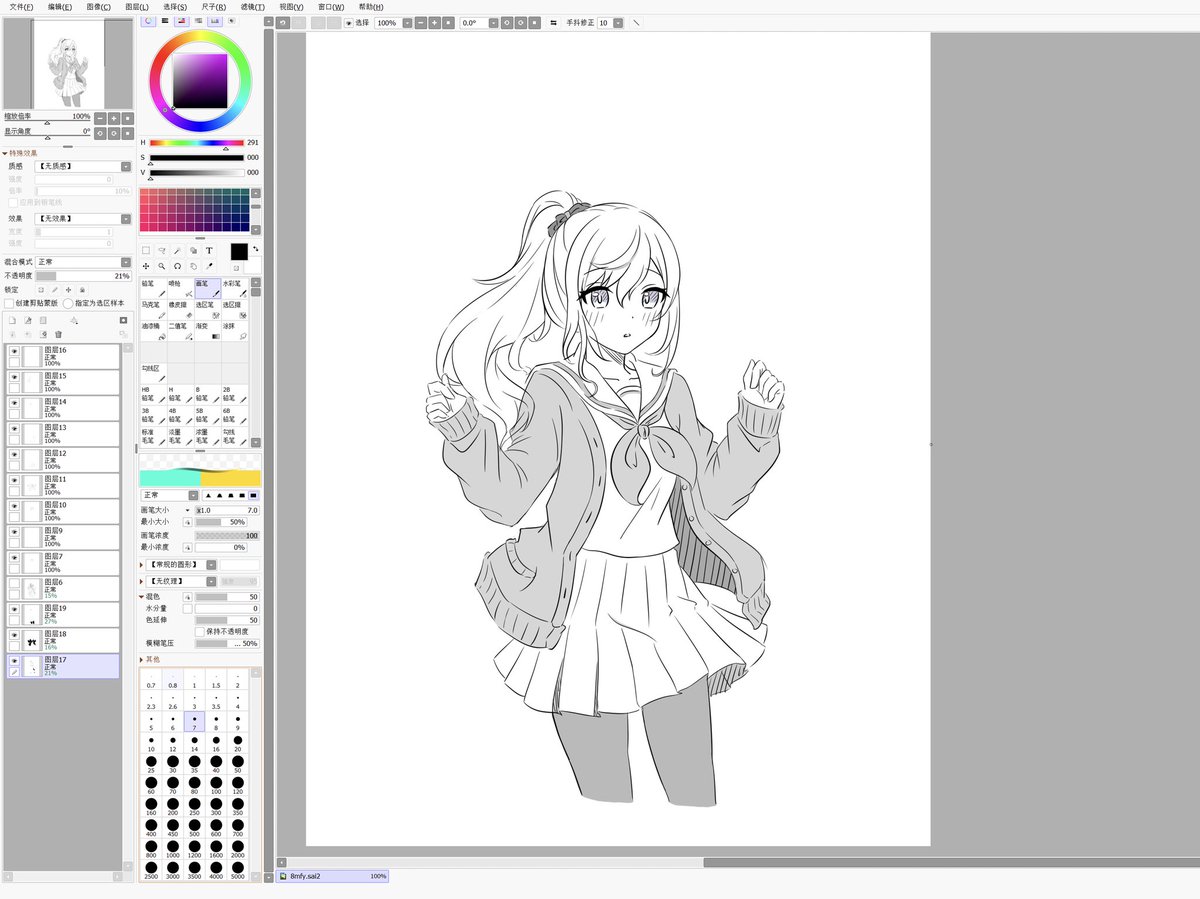Select the rectangular selection tool
The height and width of the screenshot is (899, 1200).
click(146, 251)
